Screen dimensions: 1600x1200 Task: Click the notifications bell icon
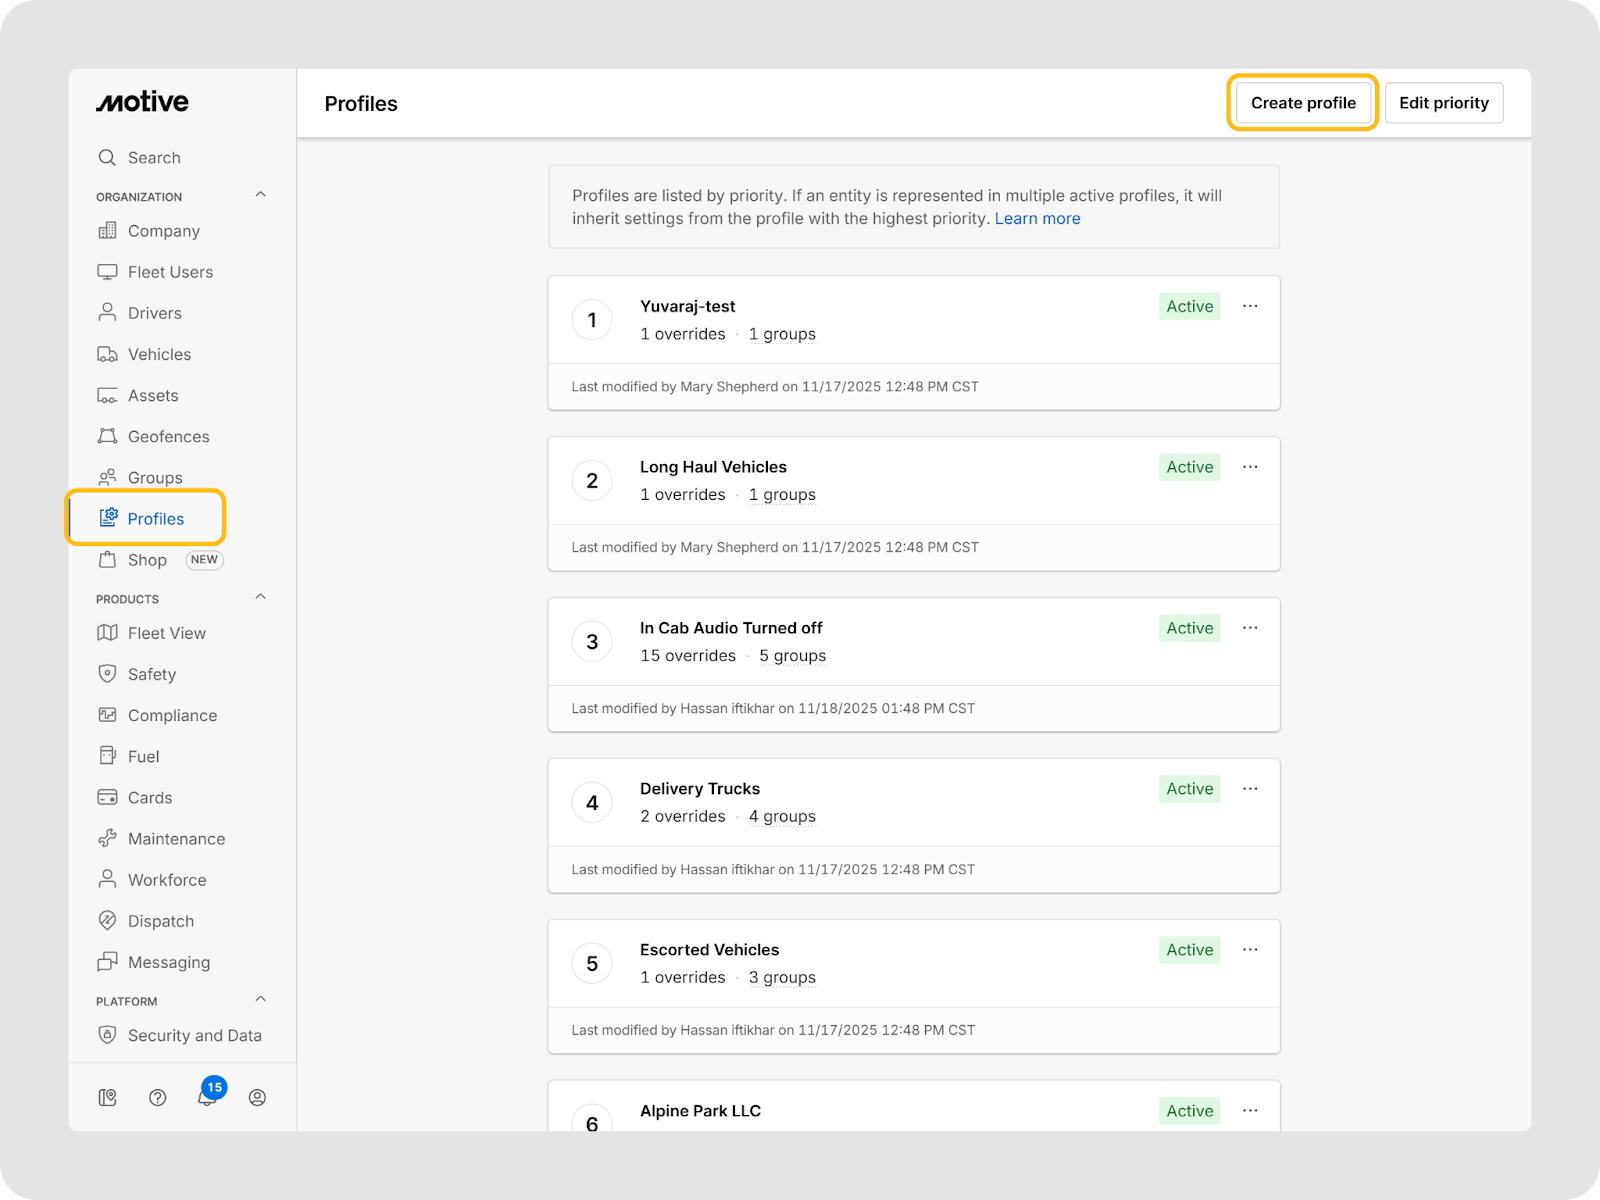pyautogui.click(x=207, y=1098)
